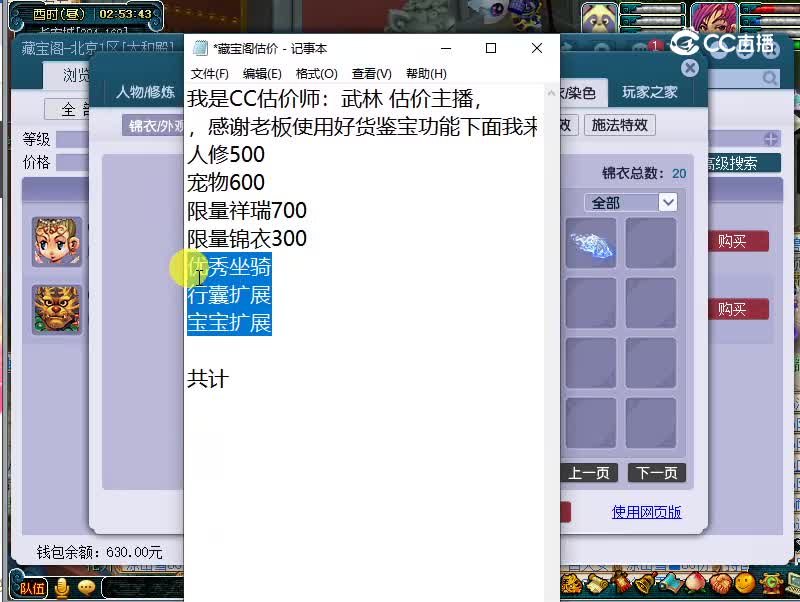The height and width of the screenshot is (602, 800).
Task: Select the pink-haired character portrait at top
Action: coord(714,17)
